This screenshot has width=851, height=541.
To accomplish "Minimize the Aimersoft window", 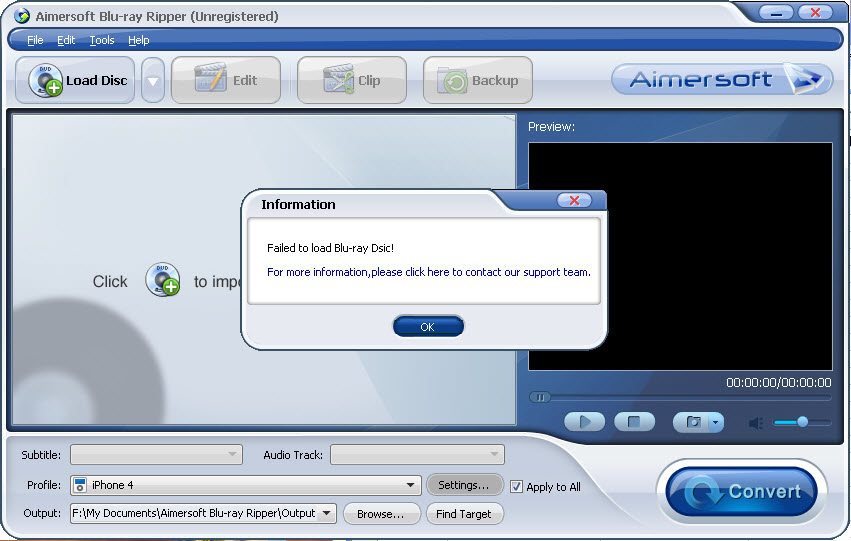I will click(776, 13).
